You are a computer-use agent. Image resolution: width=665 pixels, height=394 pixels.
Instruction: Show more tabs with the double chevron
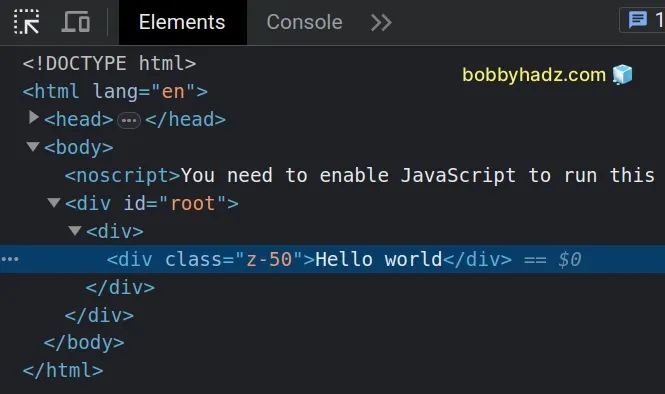pyautogui.click(x=381, y=22)
